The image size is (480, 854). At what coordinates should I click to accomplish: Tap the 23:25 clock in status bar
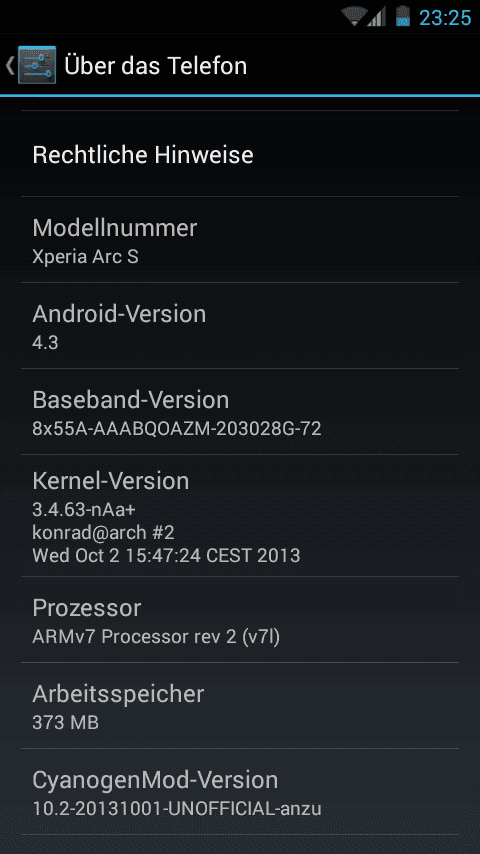(445, 18)
